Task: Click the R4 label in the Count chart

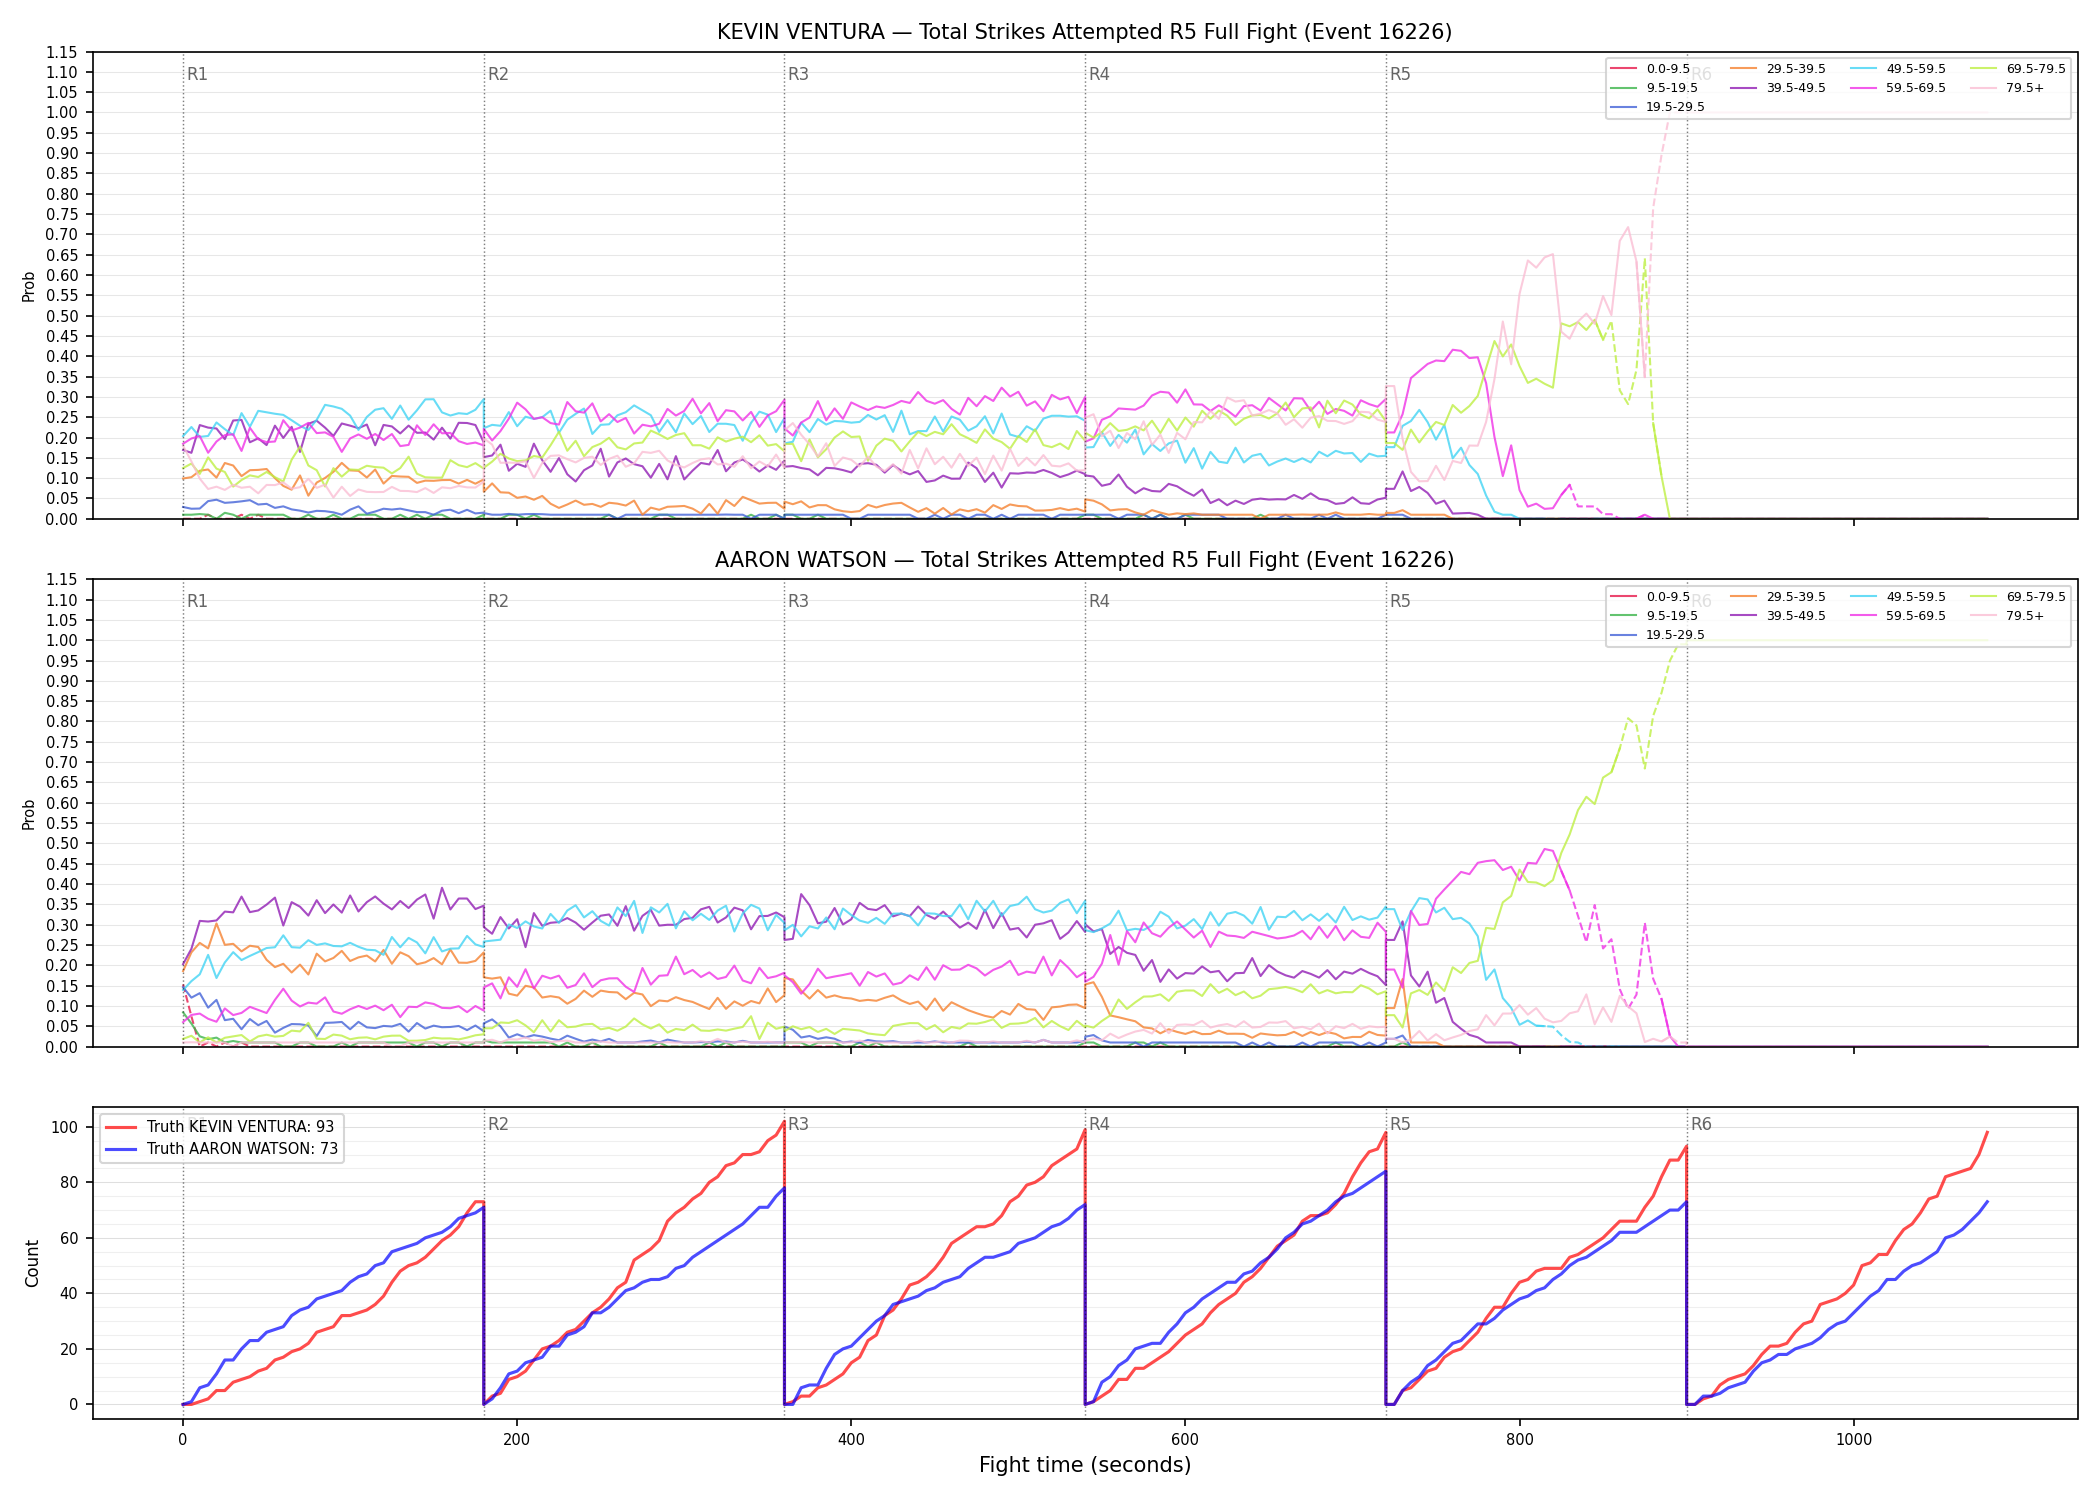Action: [1099, 1124]
